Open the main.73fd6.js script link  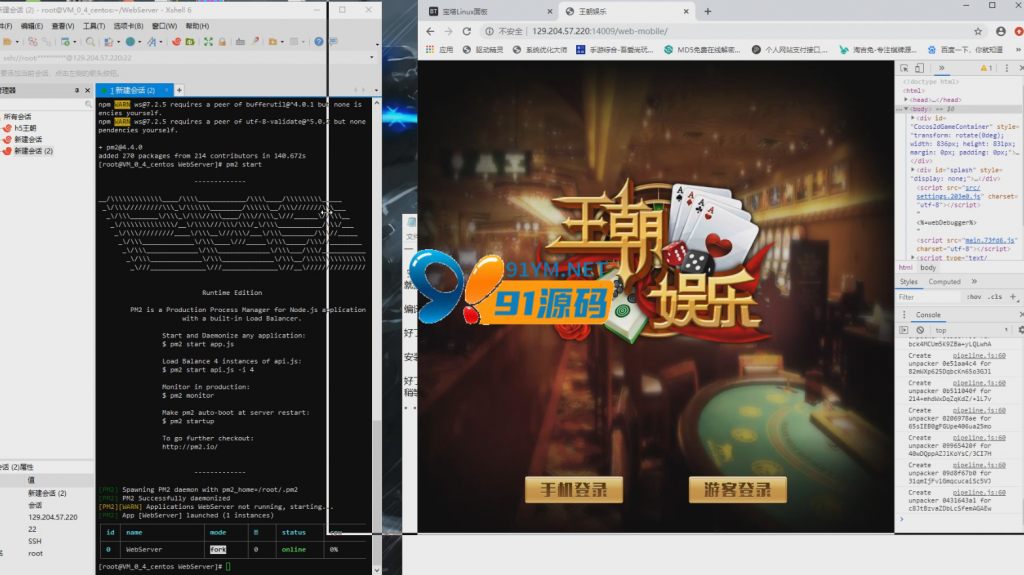[989, 240]
